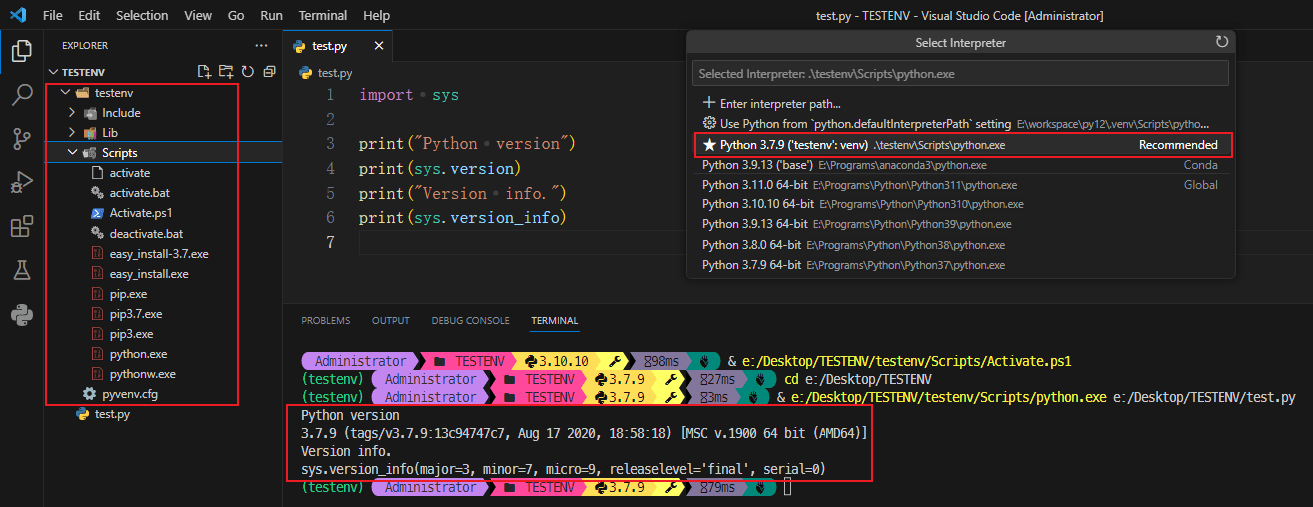Select Python 3.9.13 64-bit Python39 interpreter
Image resolution: width=1313 pixels, height=507 pixels.
click(961, 224)
